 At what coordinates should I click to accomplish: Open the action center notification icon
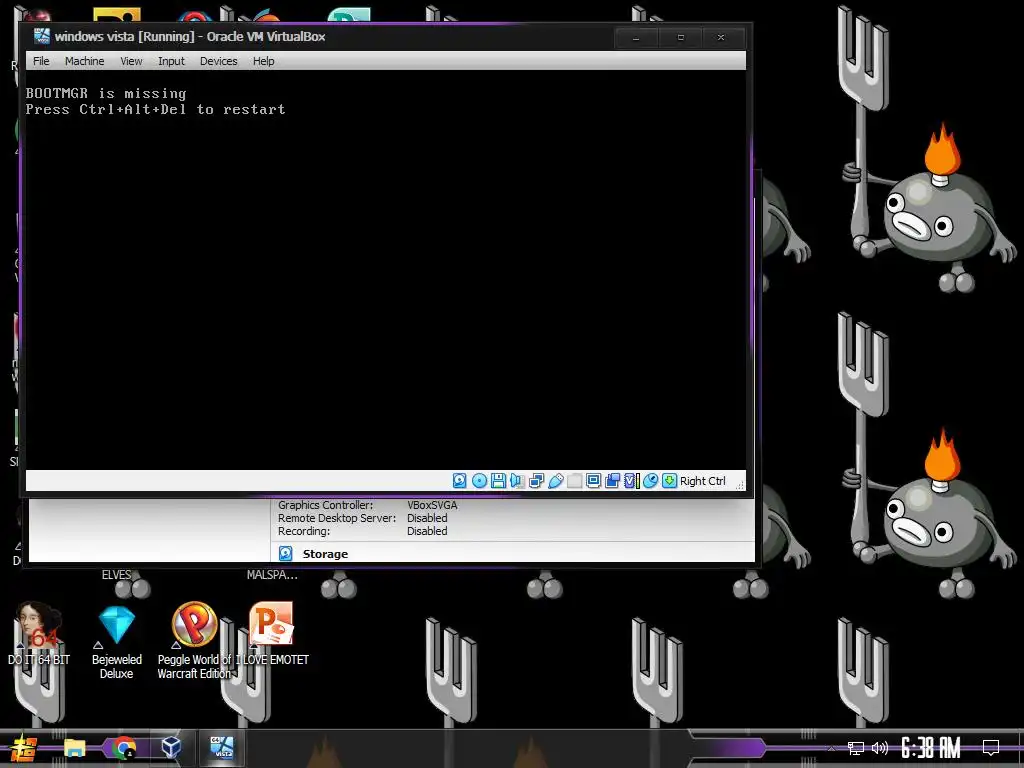[991, 748]
